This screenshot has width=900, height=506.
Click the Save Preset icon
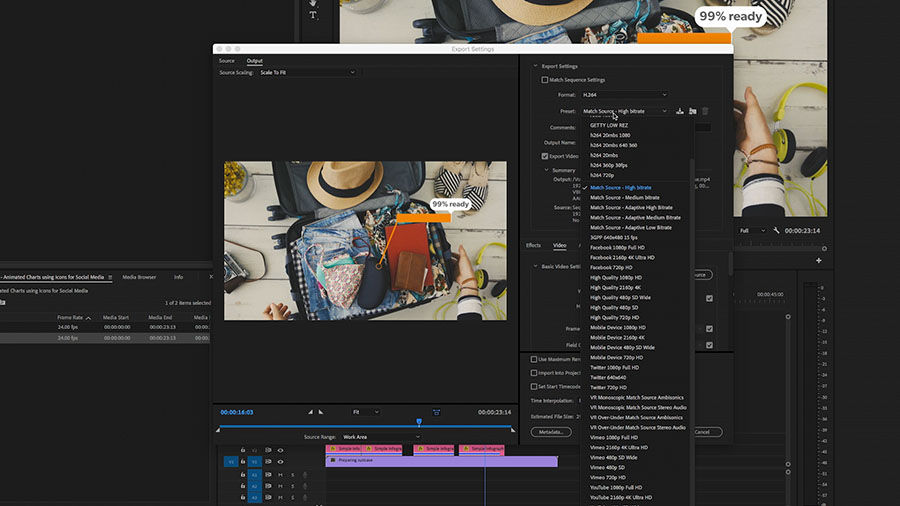(680, 111)
